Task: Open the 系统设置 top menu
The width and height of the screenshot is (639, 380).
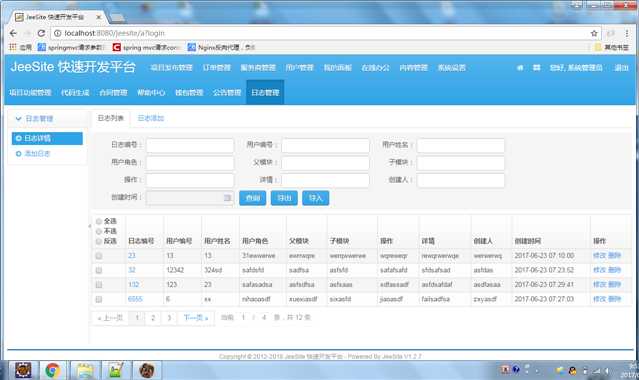Action: coord(452,68)
